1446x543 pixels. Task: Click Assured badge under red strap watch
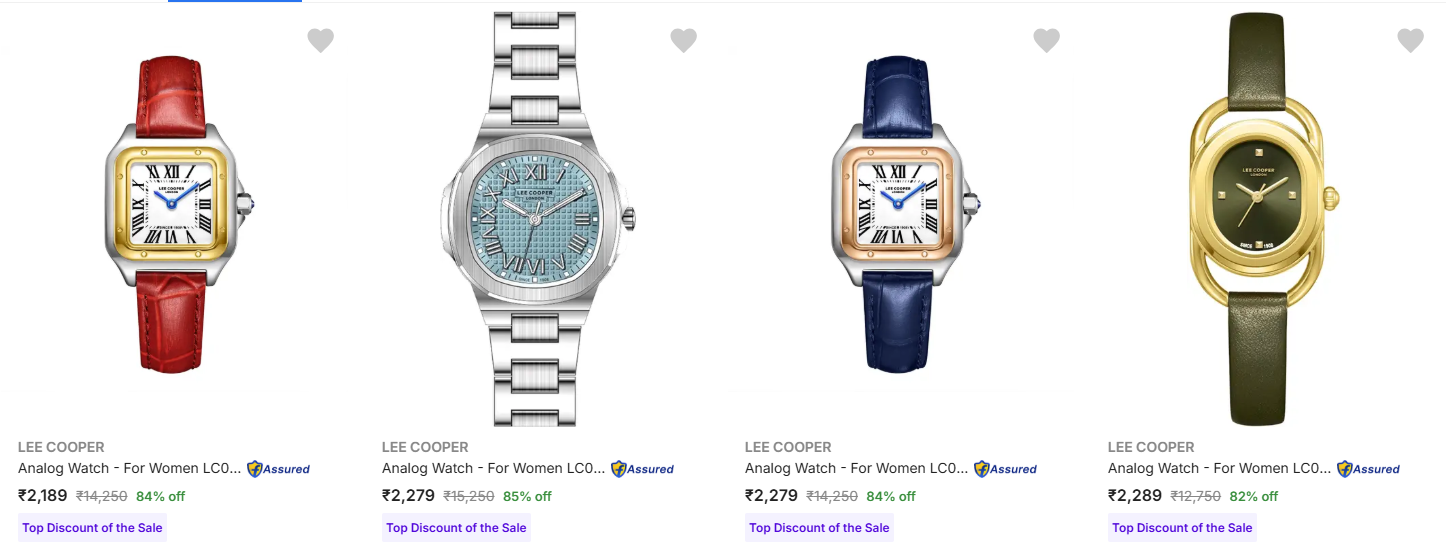point(279,468)
